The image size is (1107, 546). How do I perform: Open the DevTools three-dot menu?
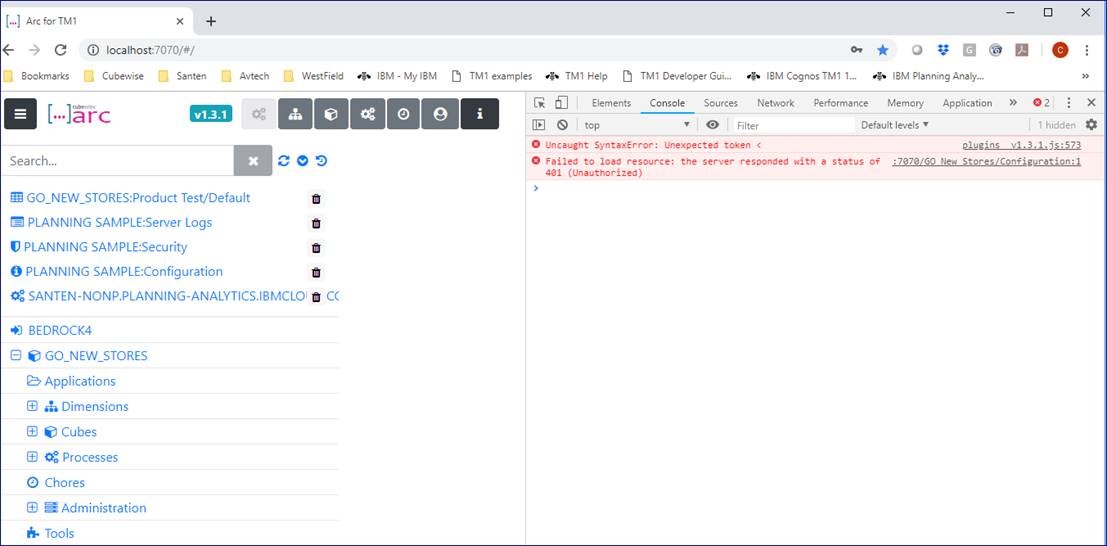(1069, 103)
